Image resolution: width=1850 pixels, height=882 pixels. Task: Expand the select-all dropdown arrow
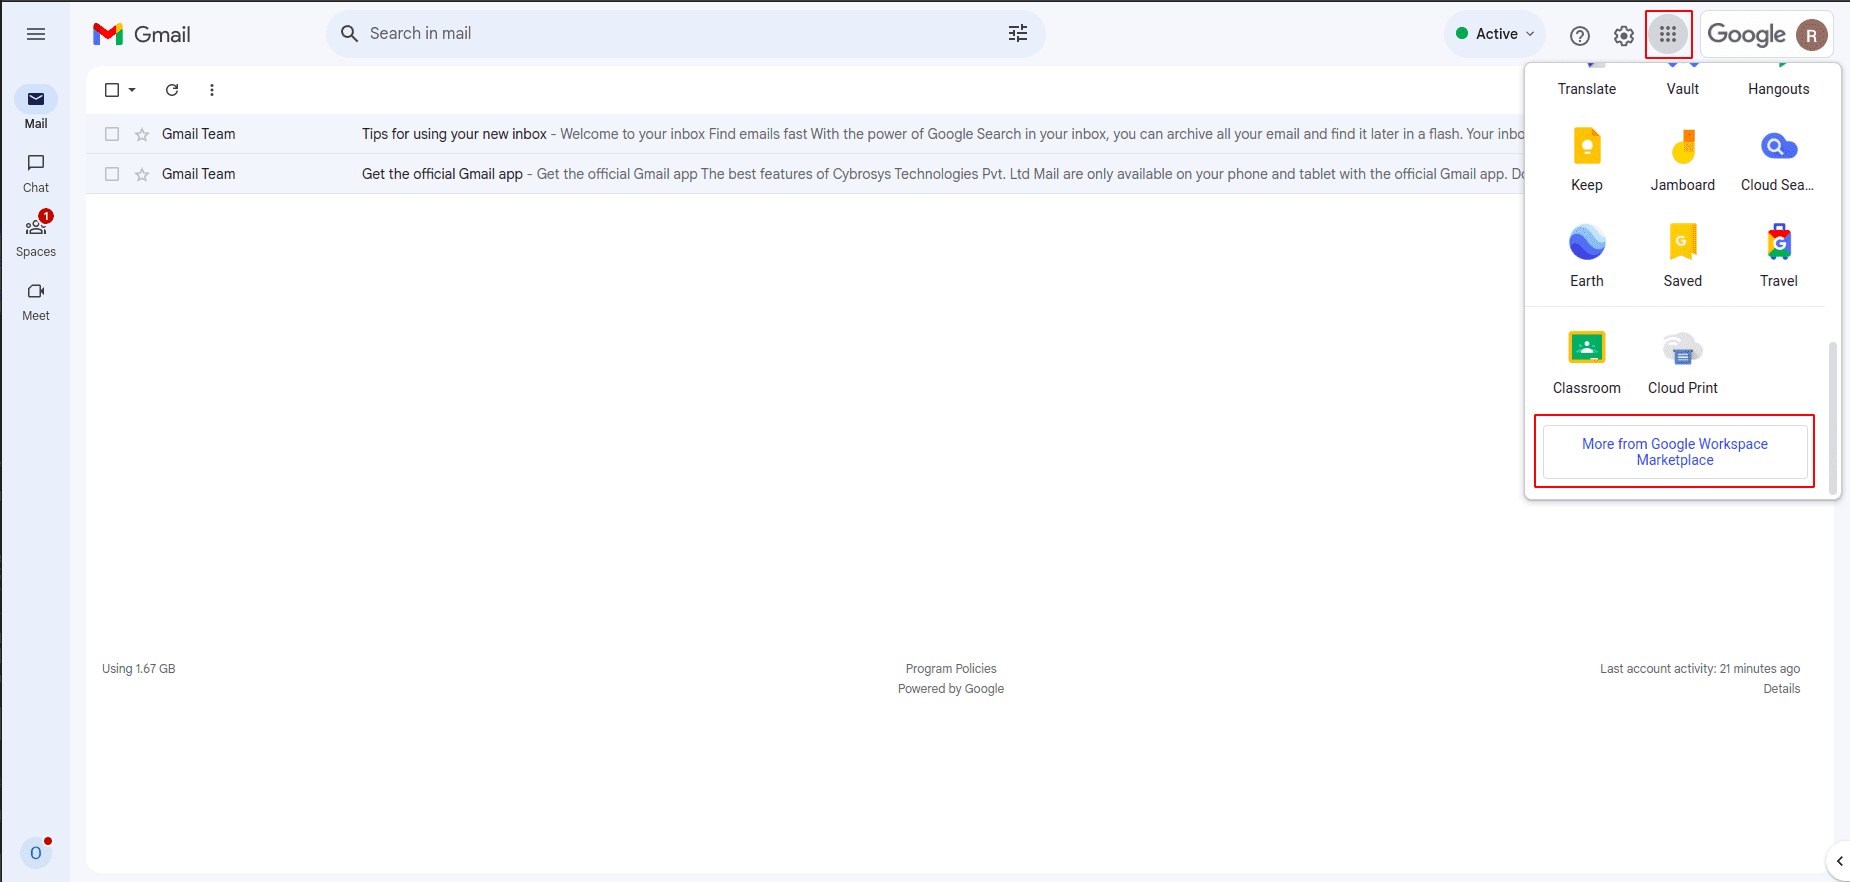[132, 90]
